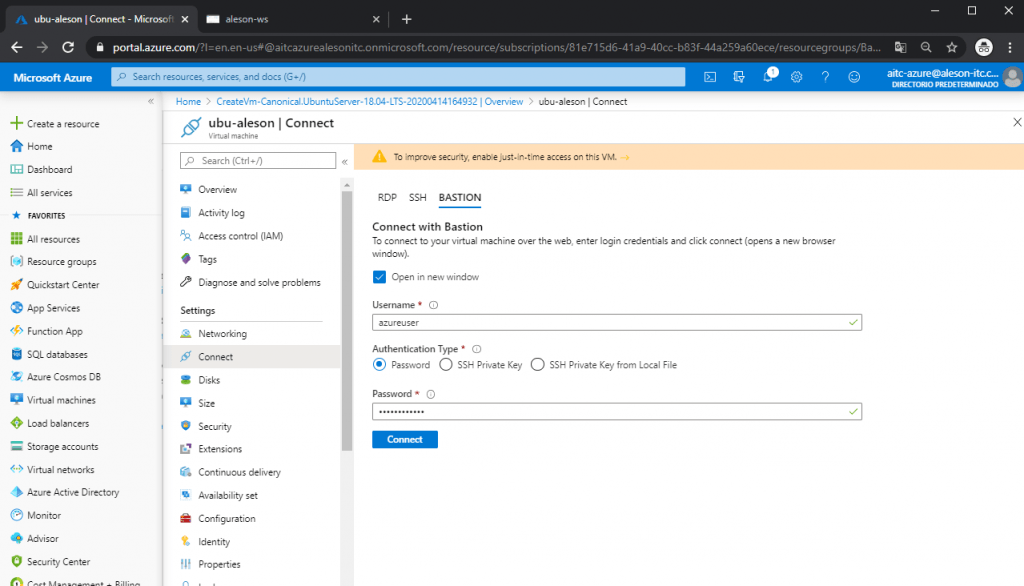This screenshot has height=586, width=1024.
Task: Go to Home in the Azure sidebar
Action: pos(40,146)
